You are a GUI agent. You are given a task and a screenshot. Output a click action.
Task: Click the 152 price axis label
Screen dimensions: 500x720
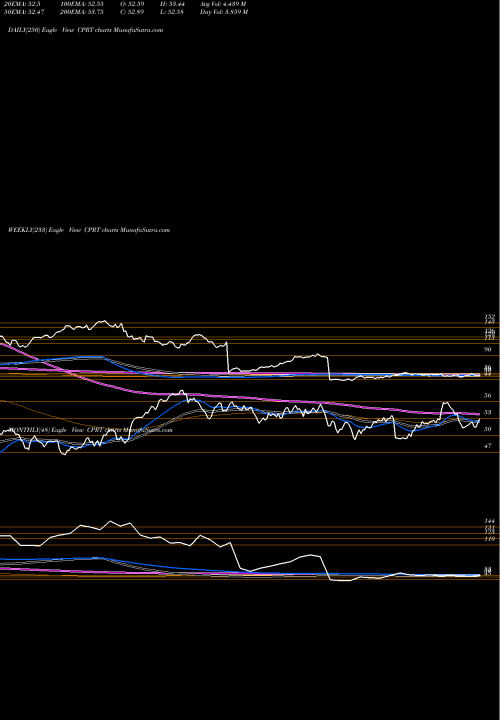489,317
